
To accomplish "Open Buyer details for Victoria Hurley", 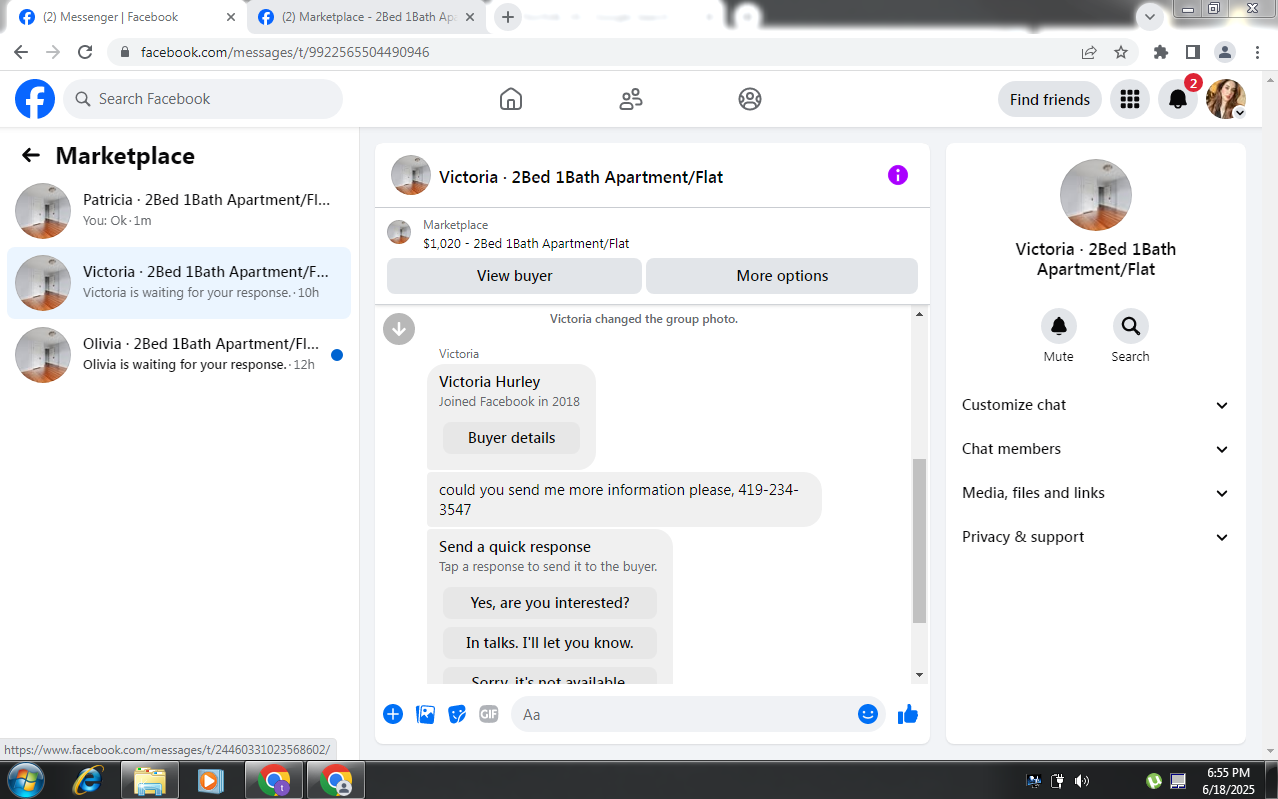I will pos(511,438).
